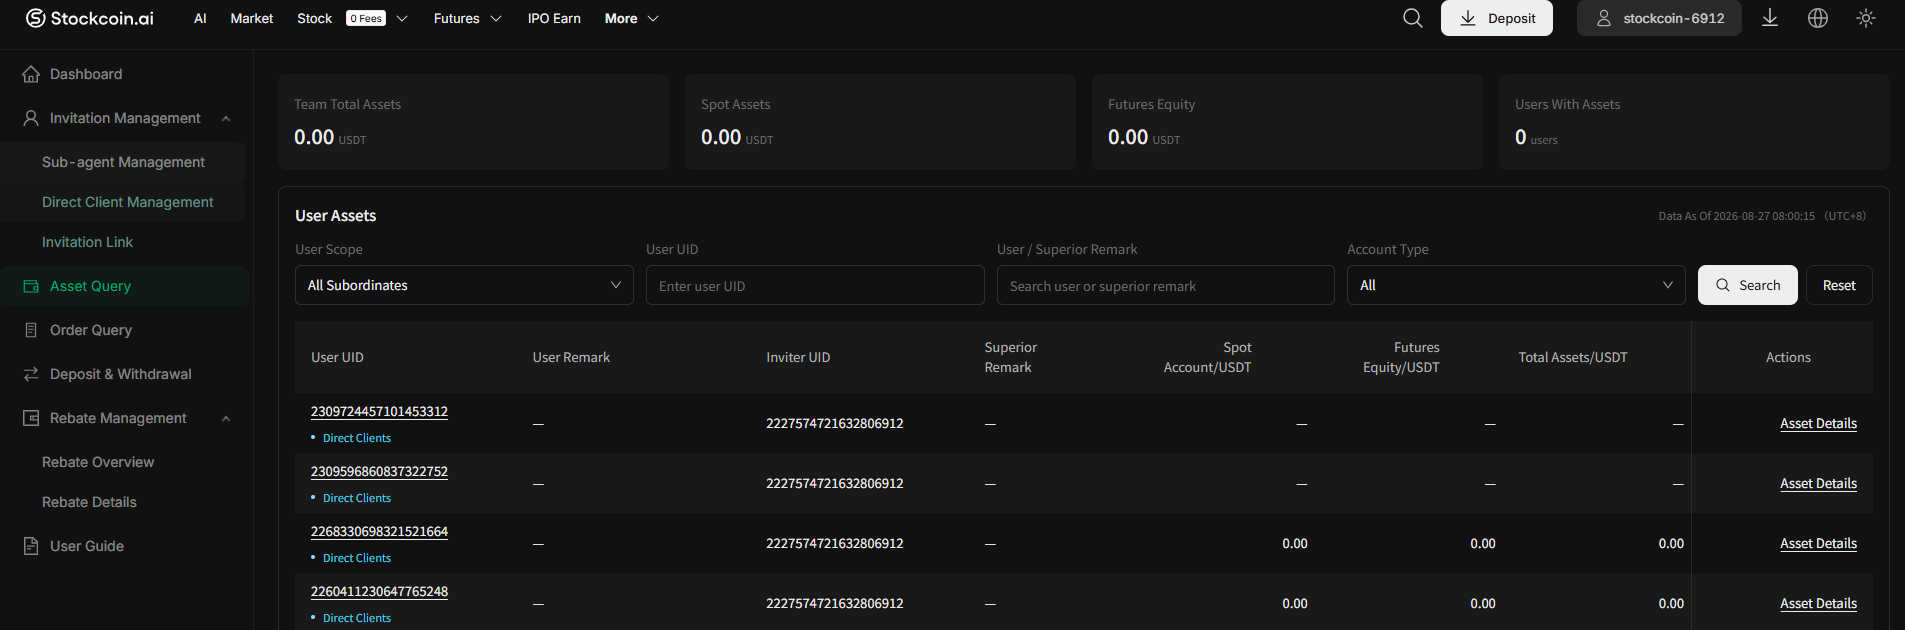Open the app download icon in header
1905x630 pixels.
point(1770,18)
